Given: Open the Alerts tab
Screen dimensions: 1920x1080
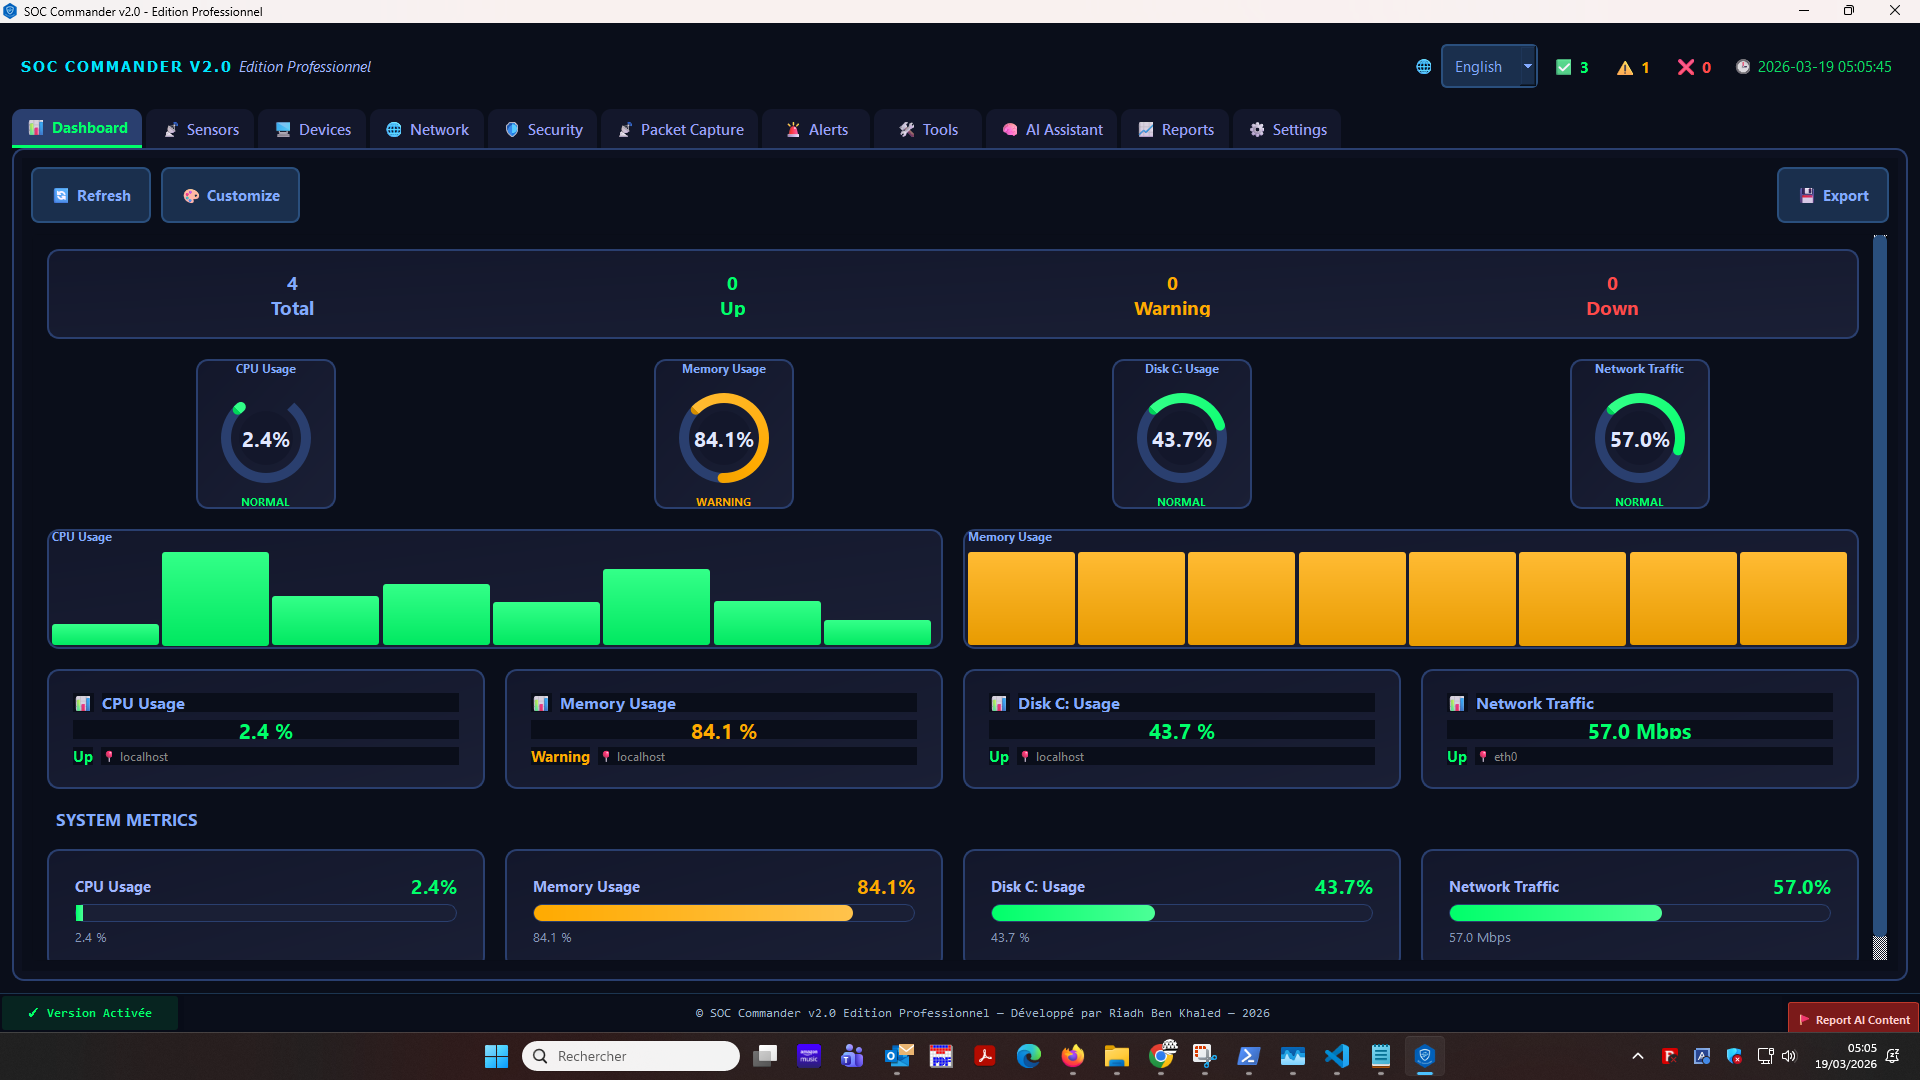Looking at the screenshot, I should point(816,130).
